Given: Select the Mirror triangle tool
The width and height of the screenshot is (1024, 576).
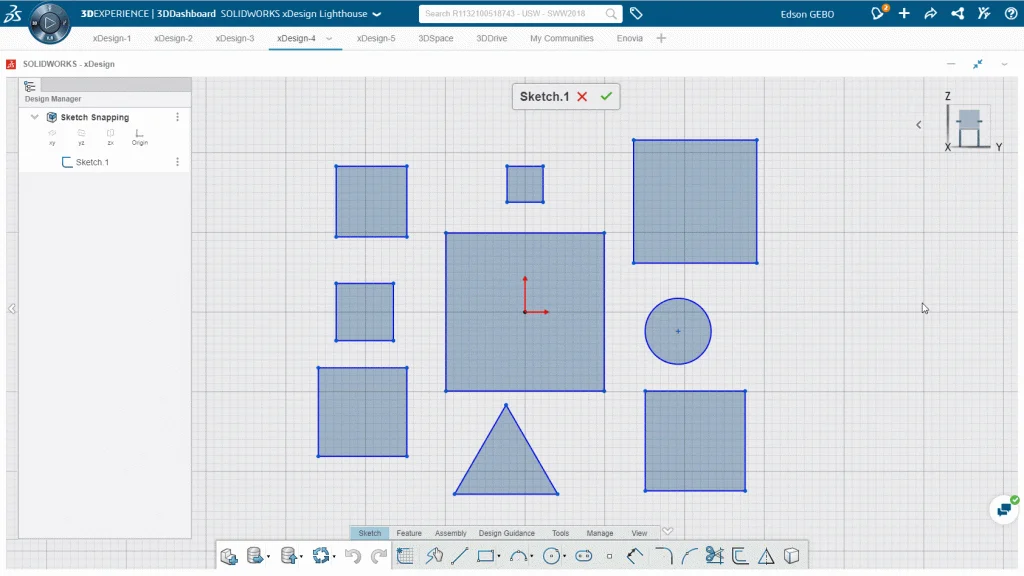Looking at the screenshot, I should [x=766, y=556].
